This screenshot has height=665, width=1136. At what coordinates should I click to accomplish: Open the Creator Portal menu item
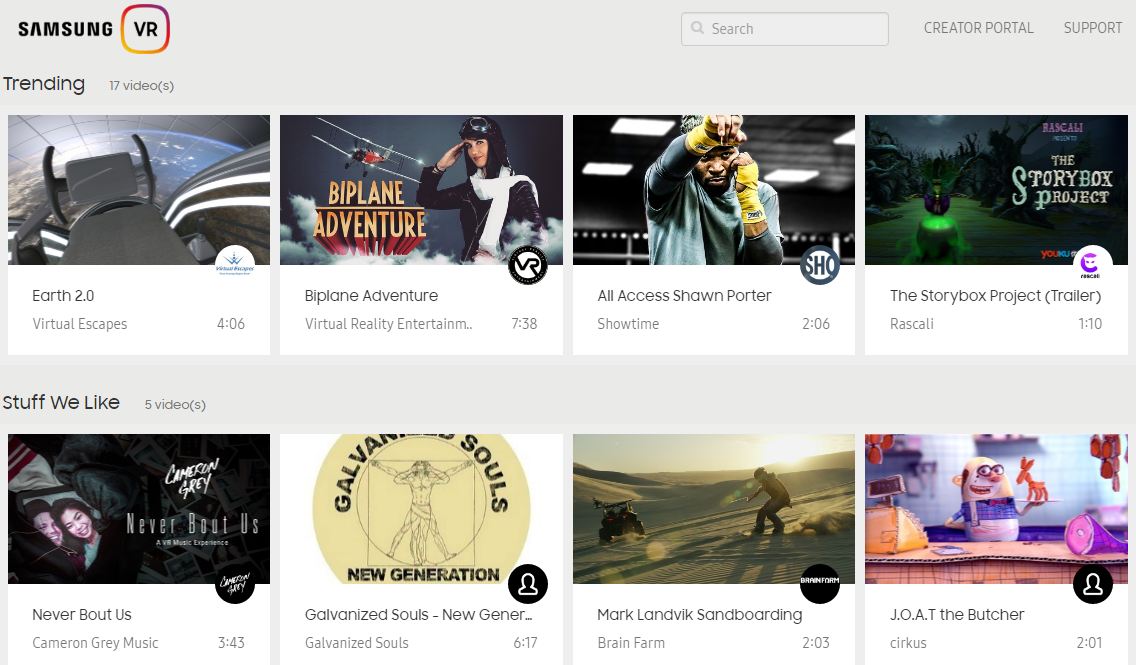(x=978, y=28)
